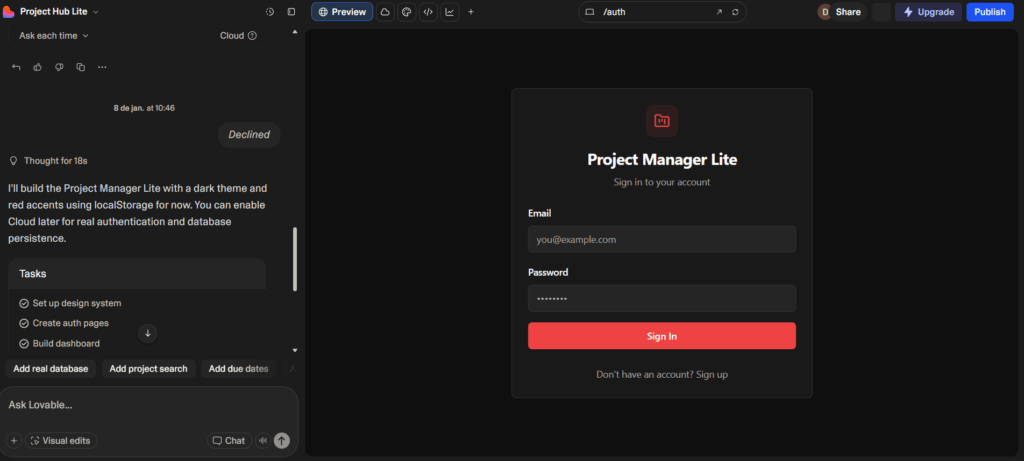Click the plus icon to add a tab
Image resolution: width=1024 pixels, height=461 pixels.
click(x=471, y=12)
